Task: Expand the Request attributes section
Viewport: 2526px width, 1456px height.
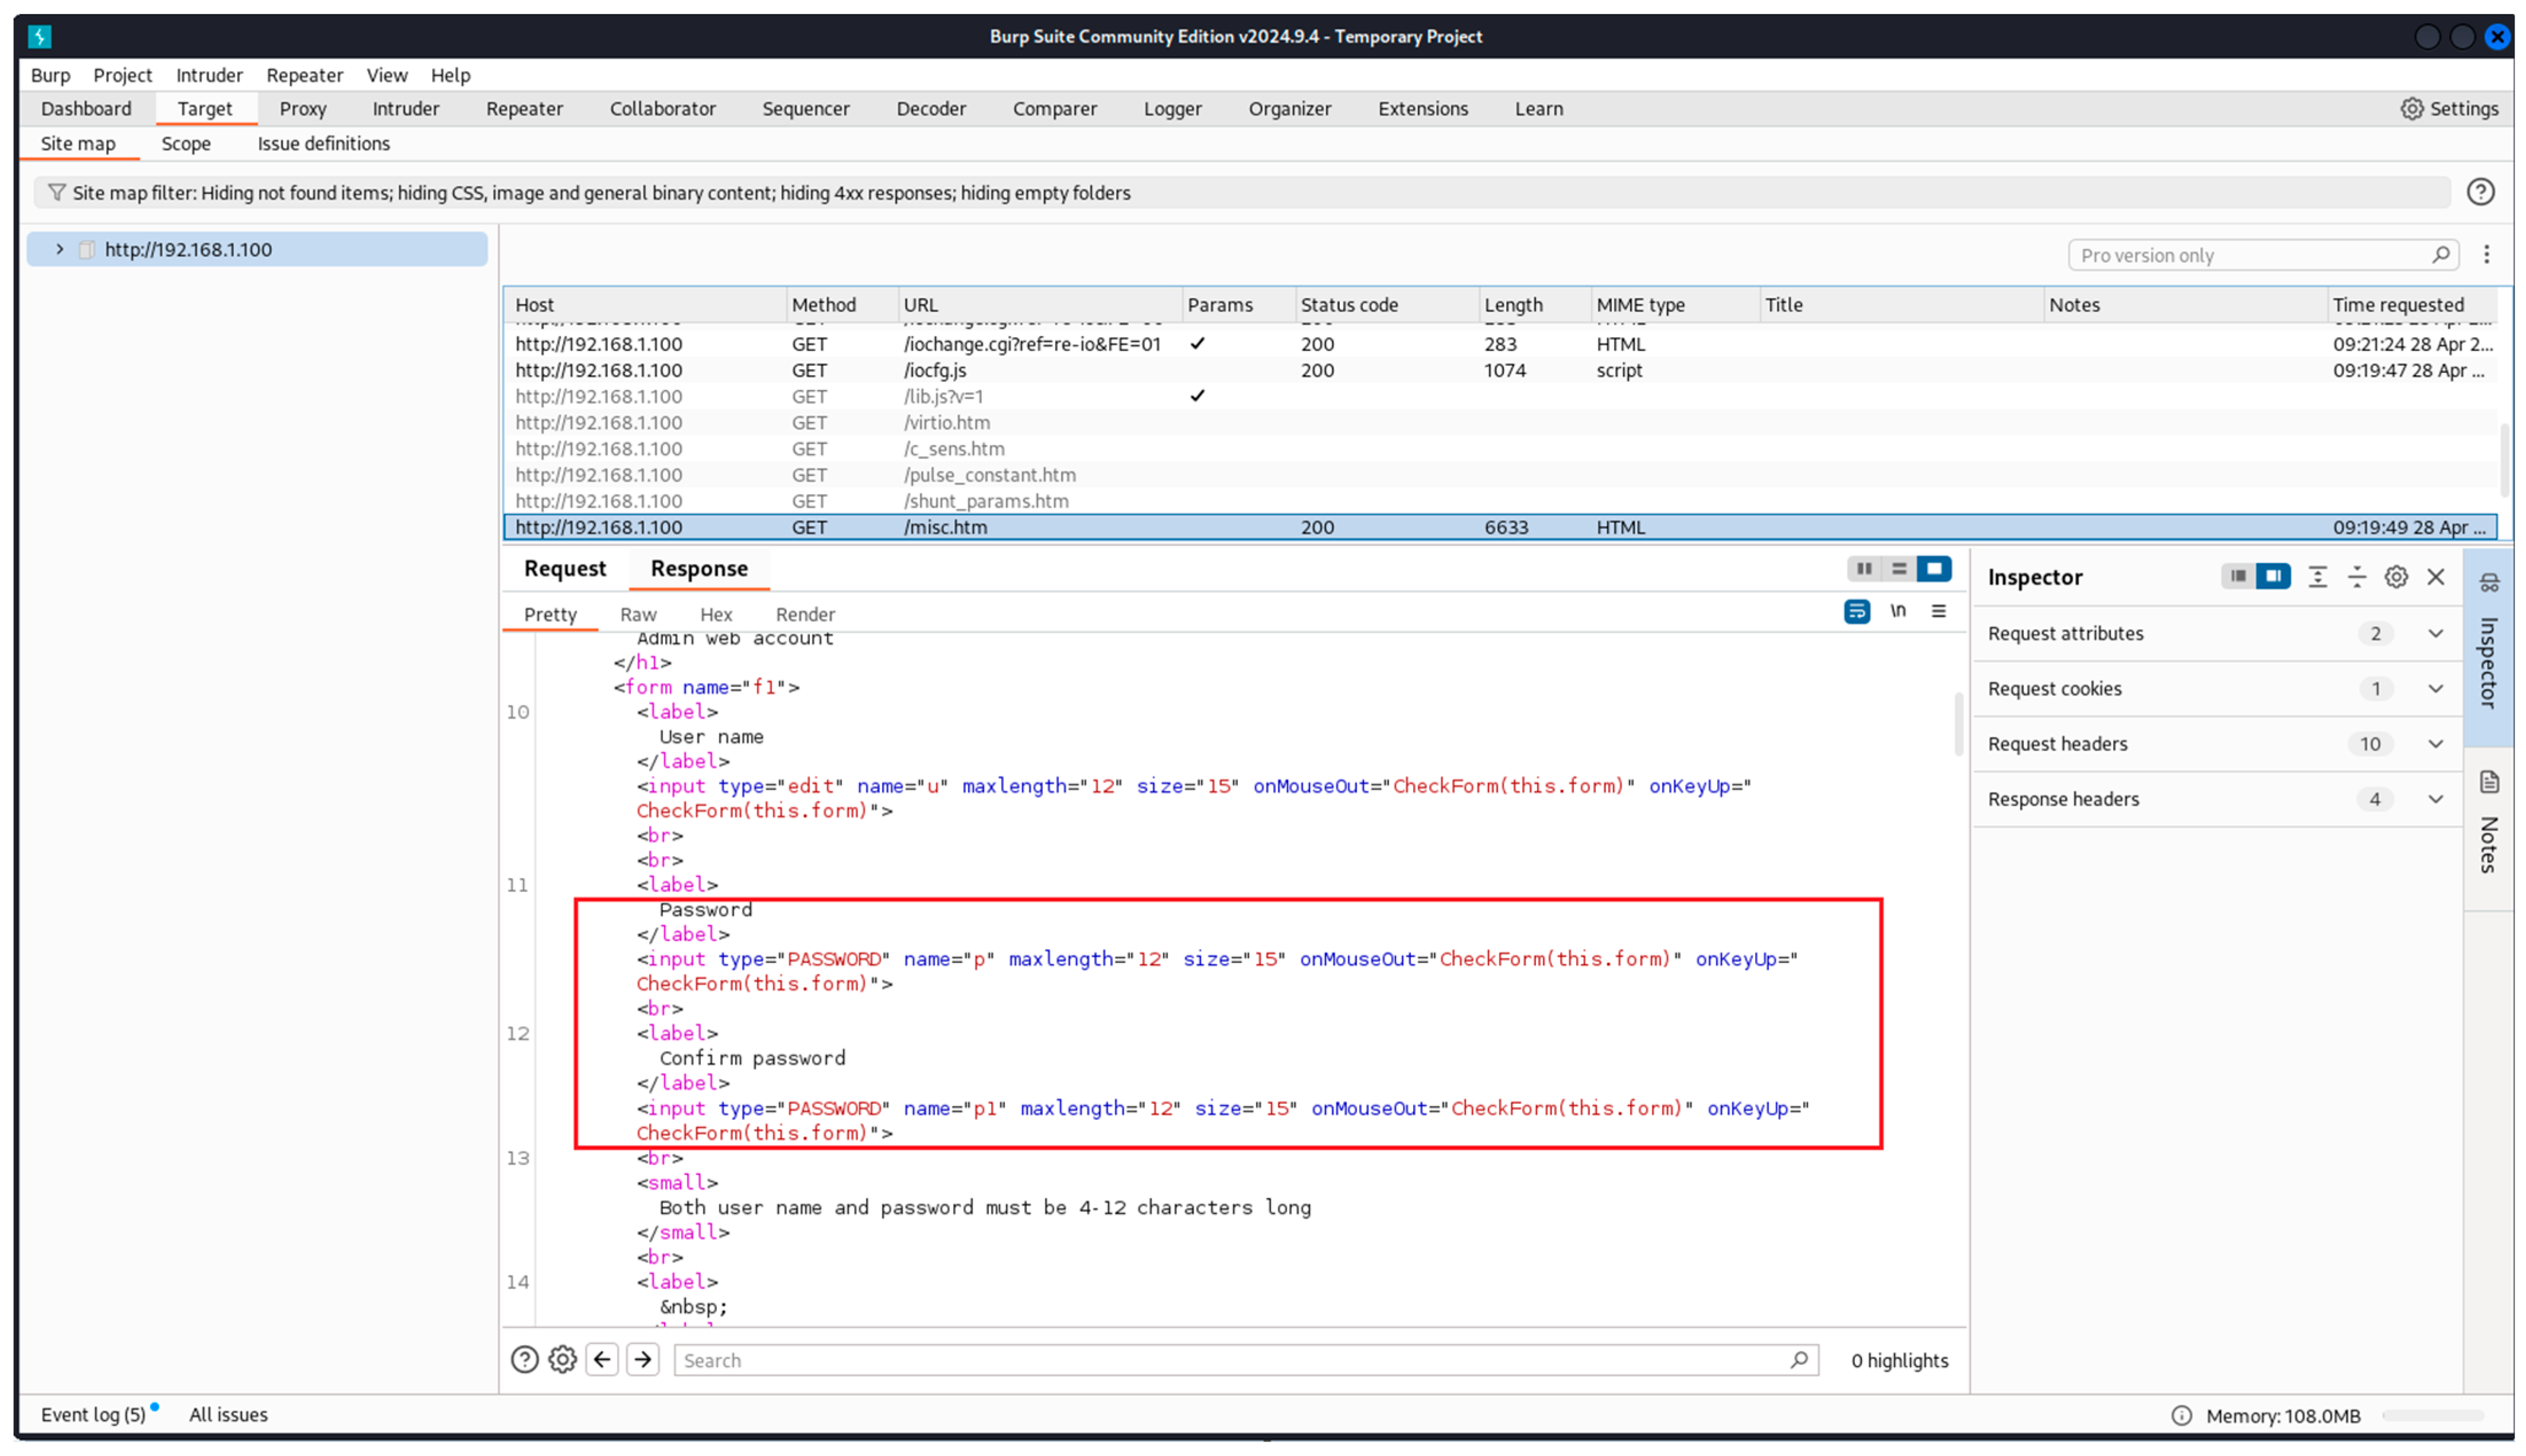Action: [x=2435, y=633]
